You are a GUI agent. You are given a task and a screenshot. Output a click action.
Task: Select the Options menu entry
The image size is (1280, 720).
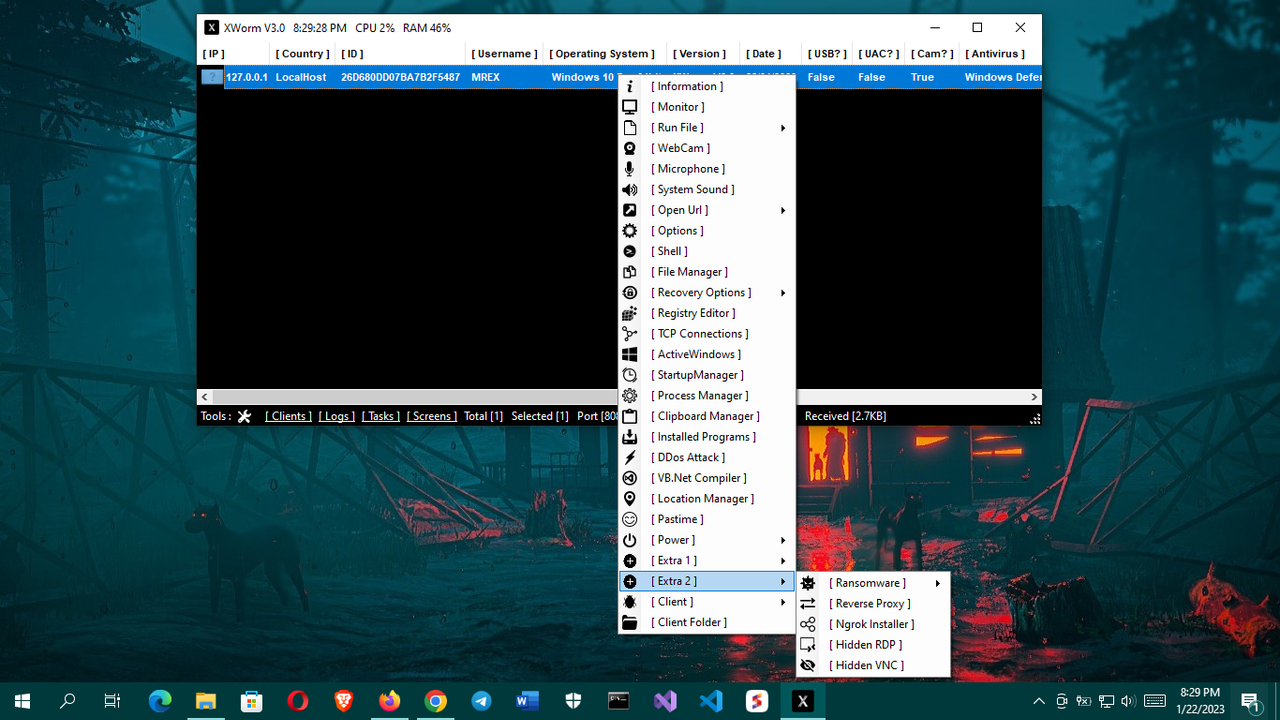tap(677, 230)
